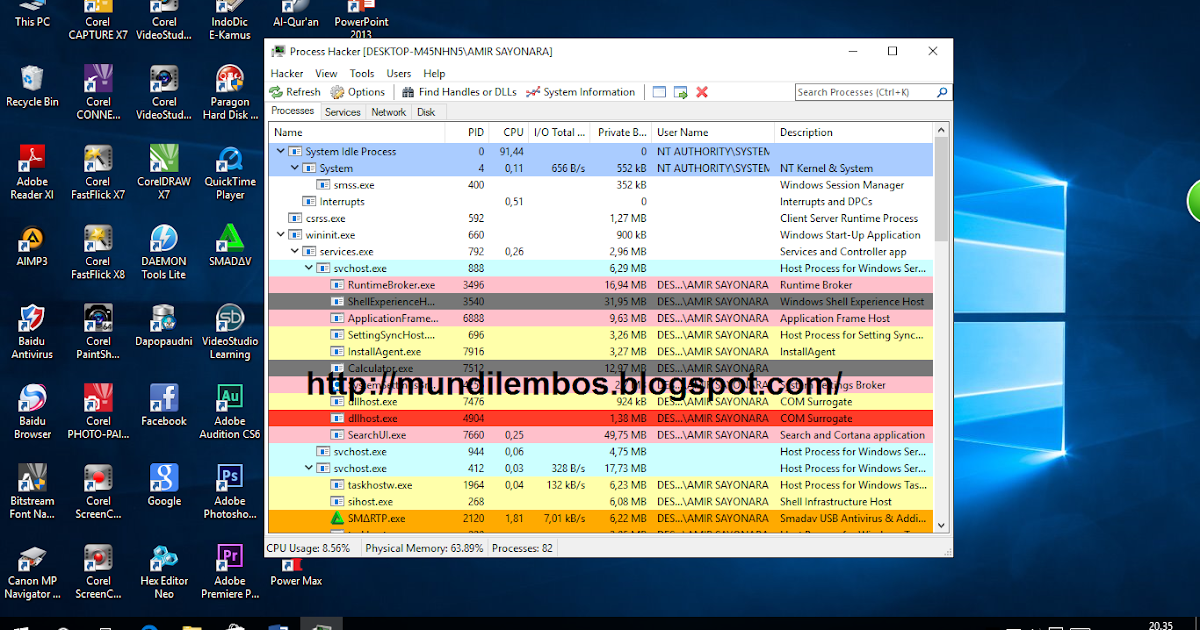This screenshot has height=630, width=1200.
Task: Open Options from the toolbar
Action: 358,92
